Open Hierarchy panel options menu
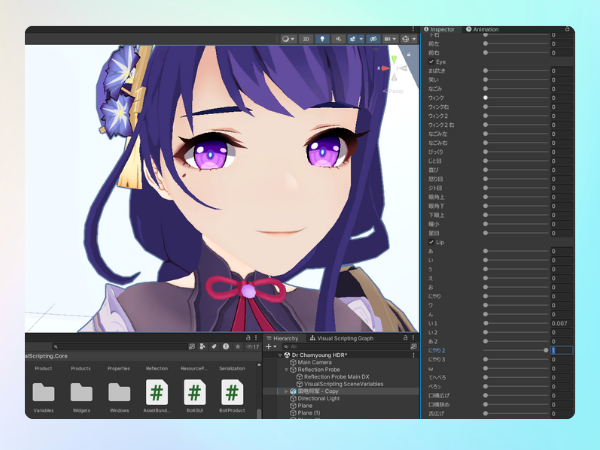The width and height of the screenshot is (600, 450). coord(413,338)
